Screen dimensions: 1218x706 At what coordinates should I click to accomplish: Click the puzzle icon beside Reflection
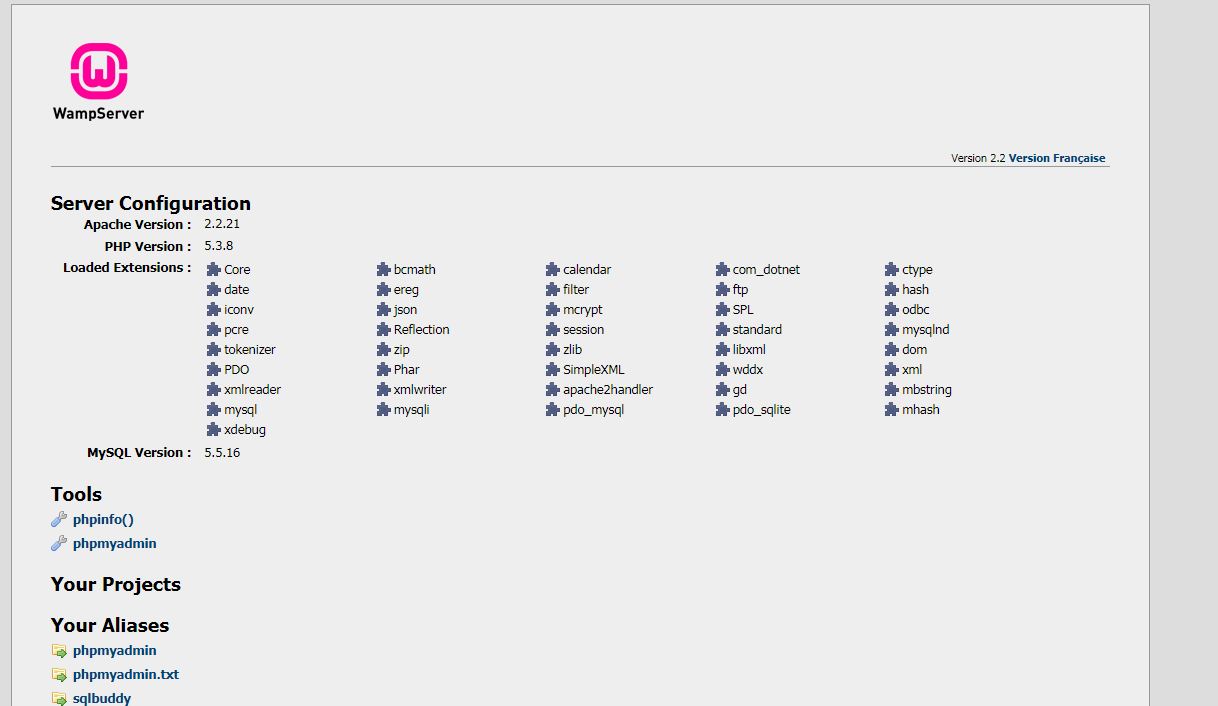click(383, 330)
